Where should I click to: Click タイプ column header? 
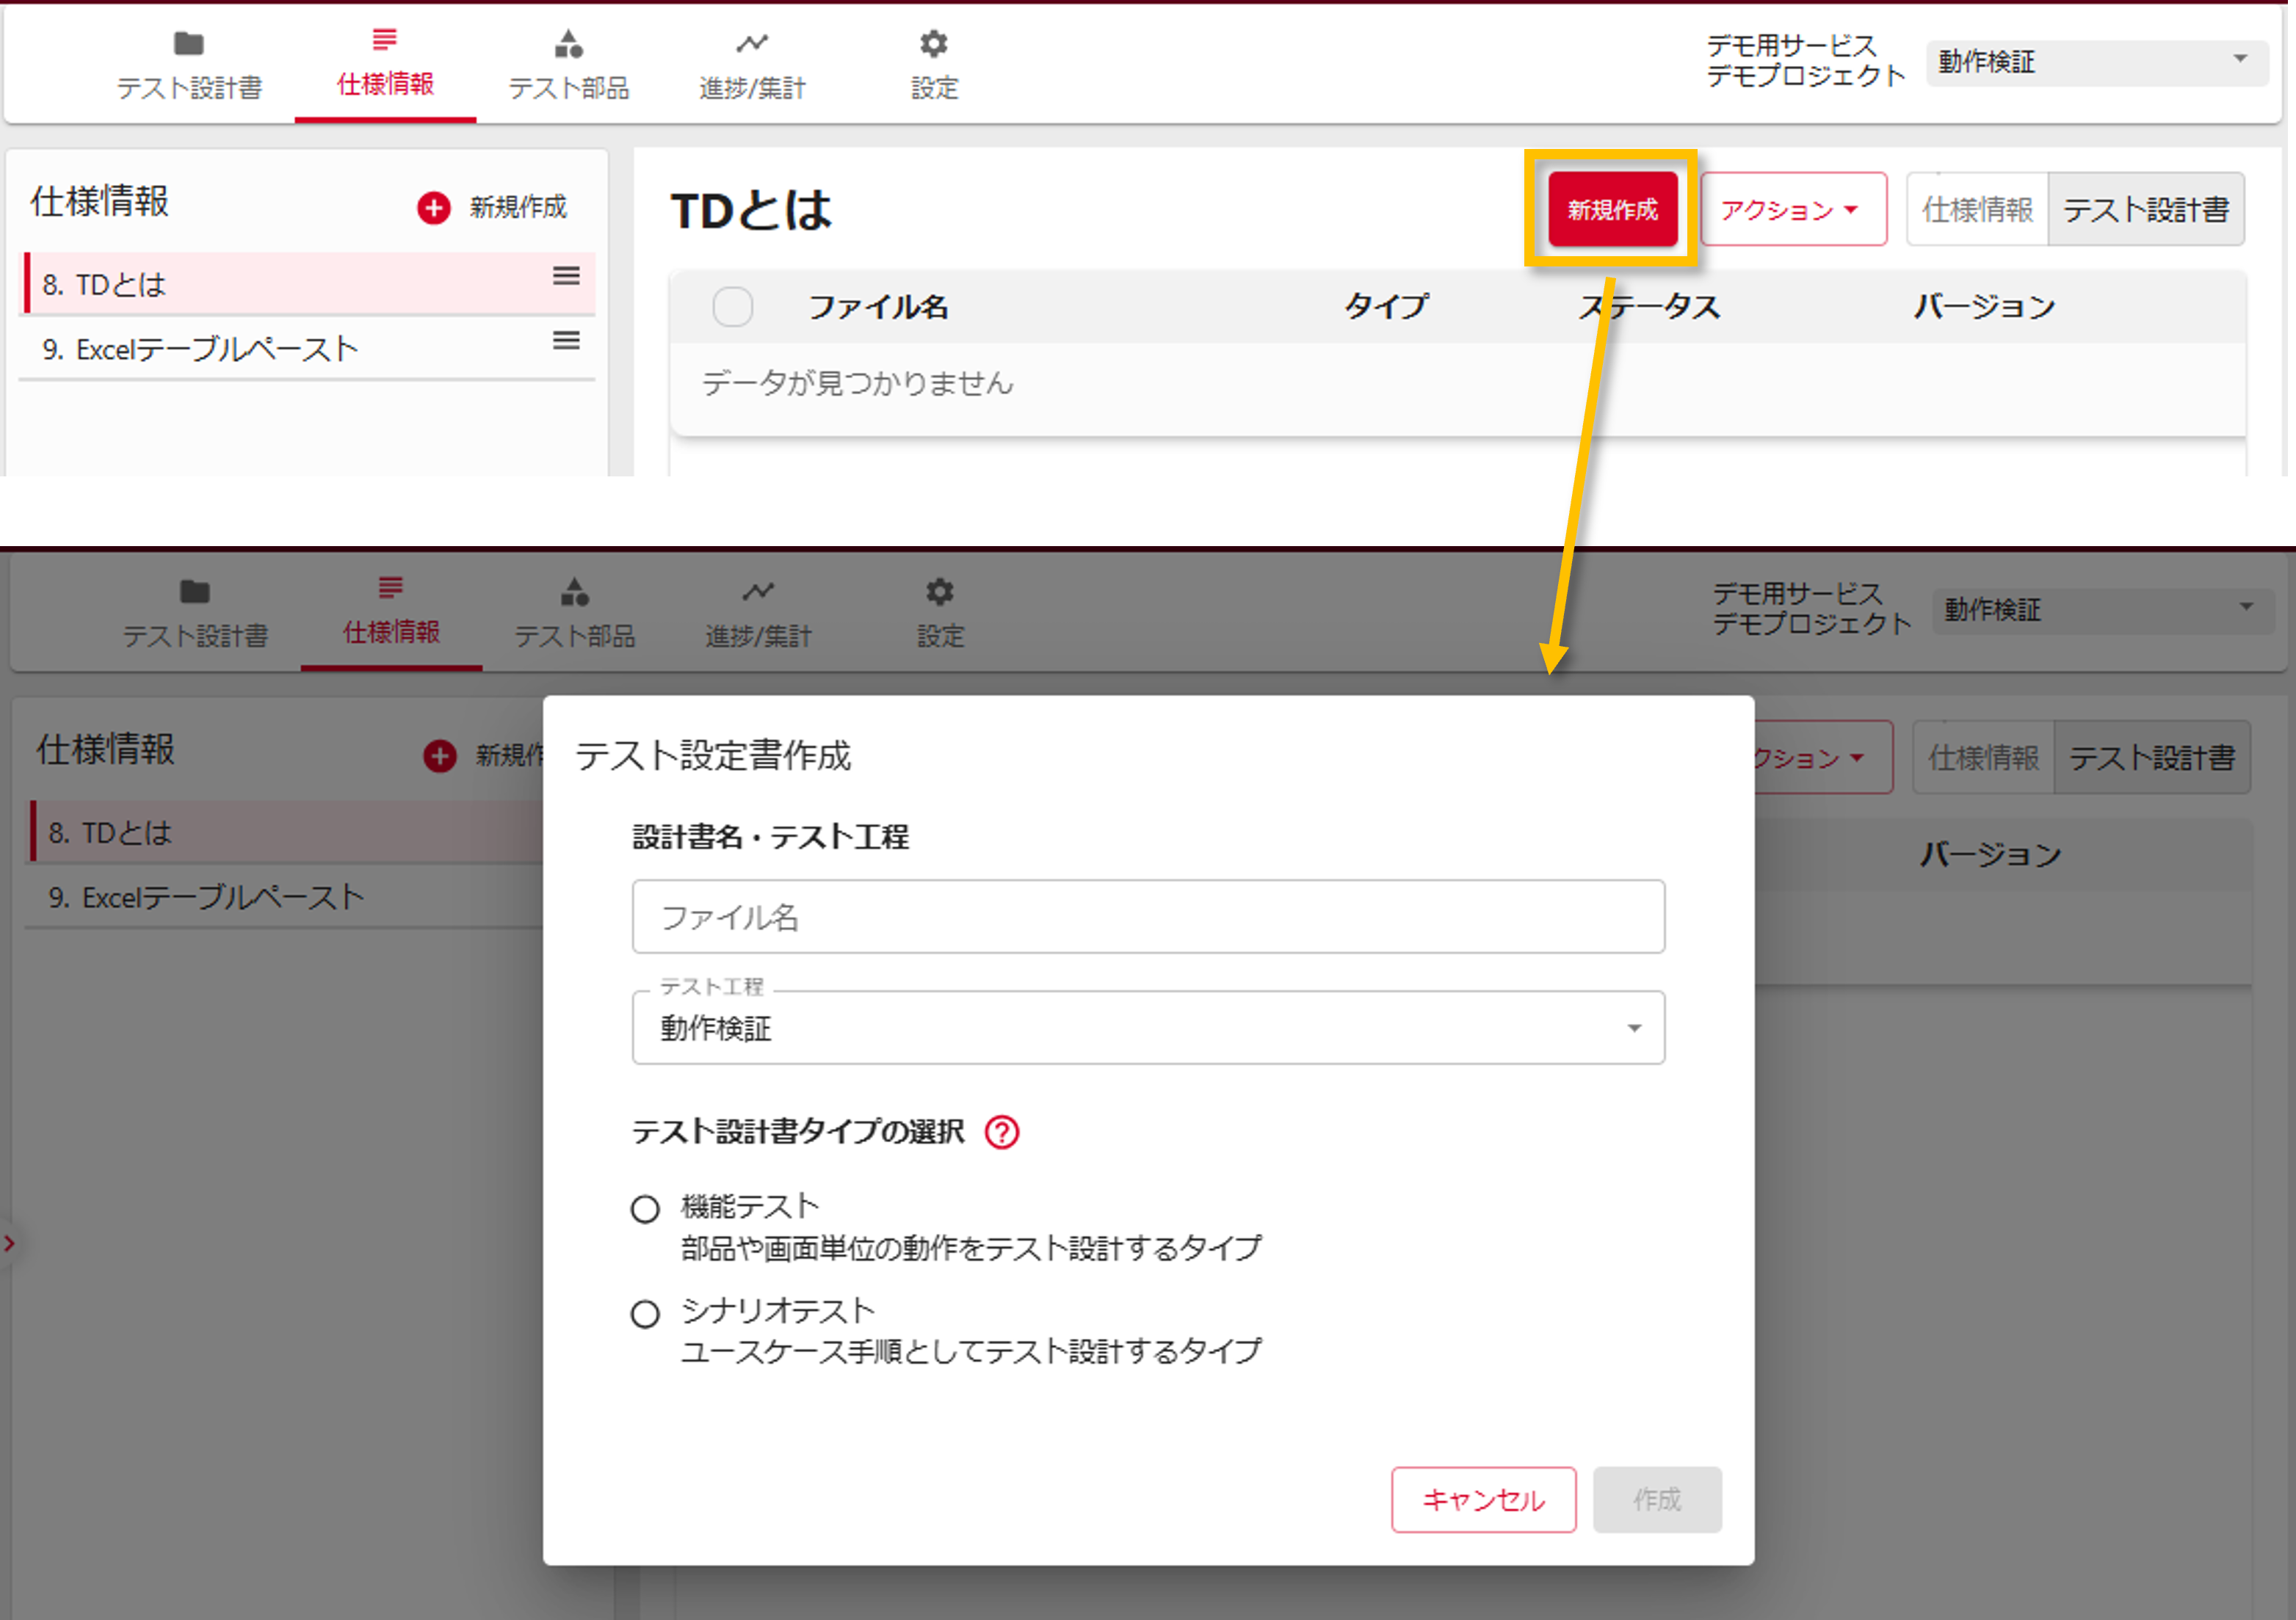point(1386,306)
